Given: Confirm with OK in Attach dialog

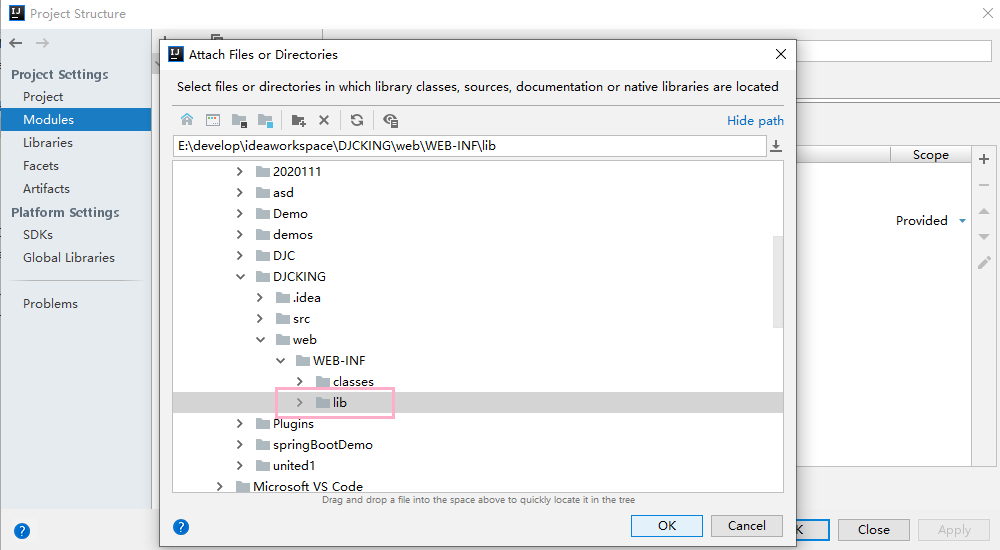Looking at the screenshot, I should tap(667, 526).
